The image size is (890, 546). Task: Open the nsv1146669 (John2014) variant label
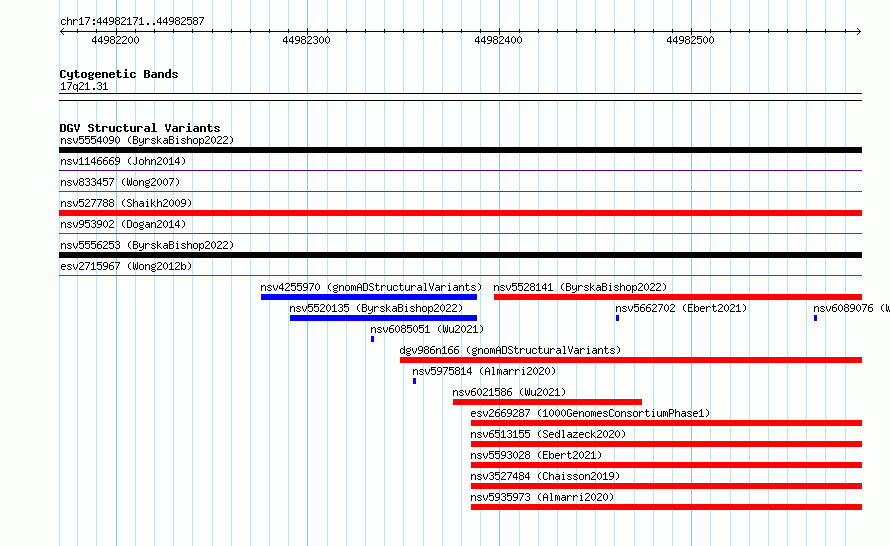click(123, 161)
